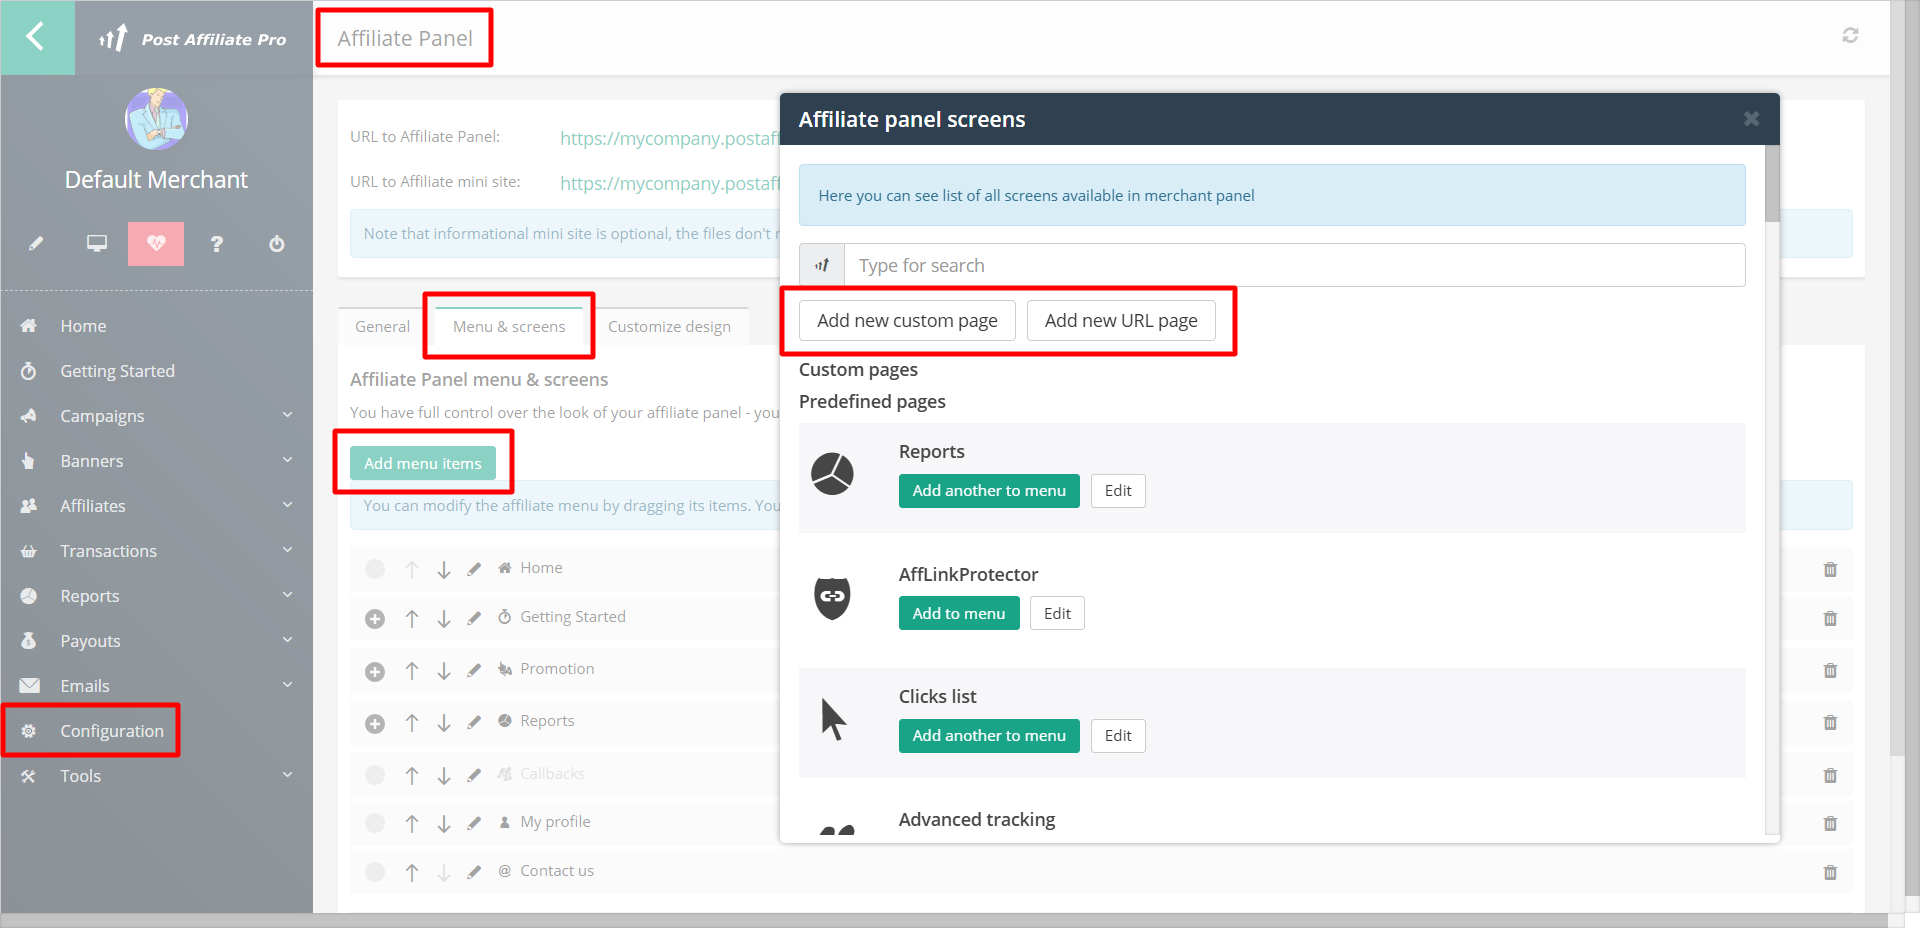Image resolution: width=1920 pixels, height=928 pixels.
Task: Click the Reports pie chart screen icon
Action: [832, 474]
